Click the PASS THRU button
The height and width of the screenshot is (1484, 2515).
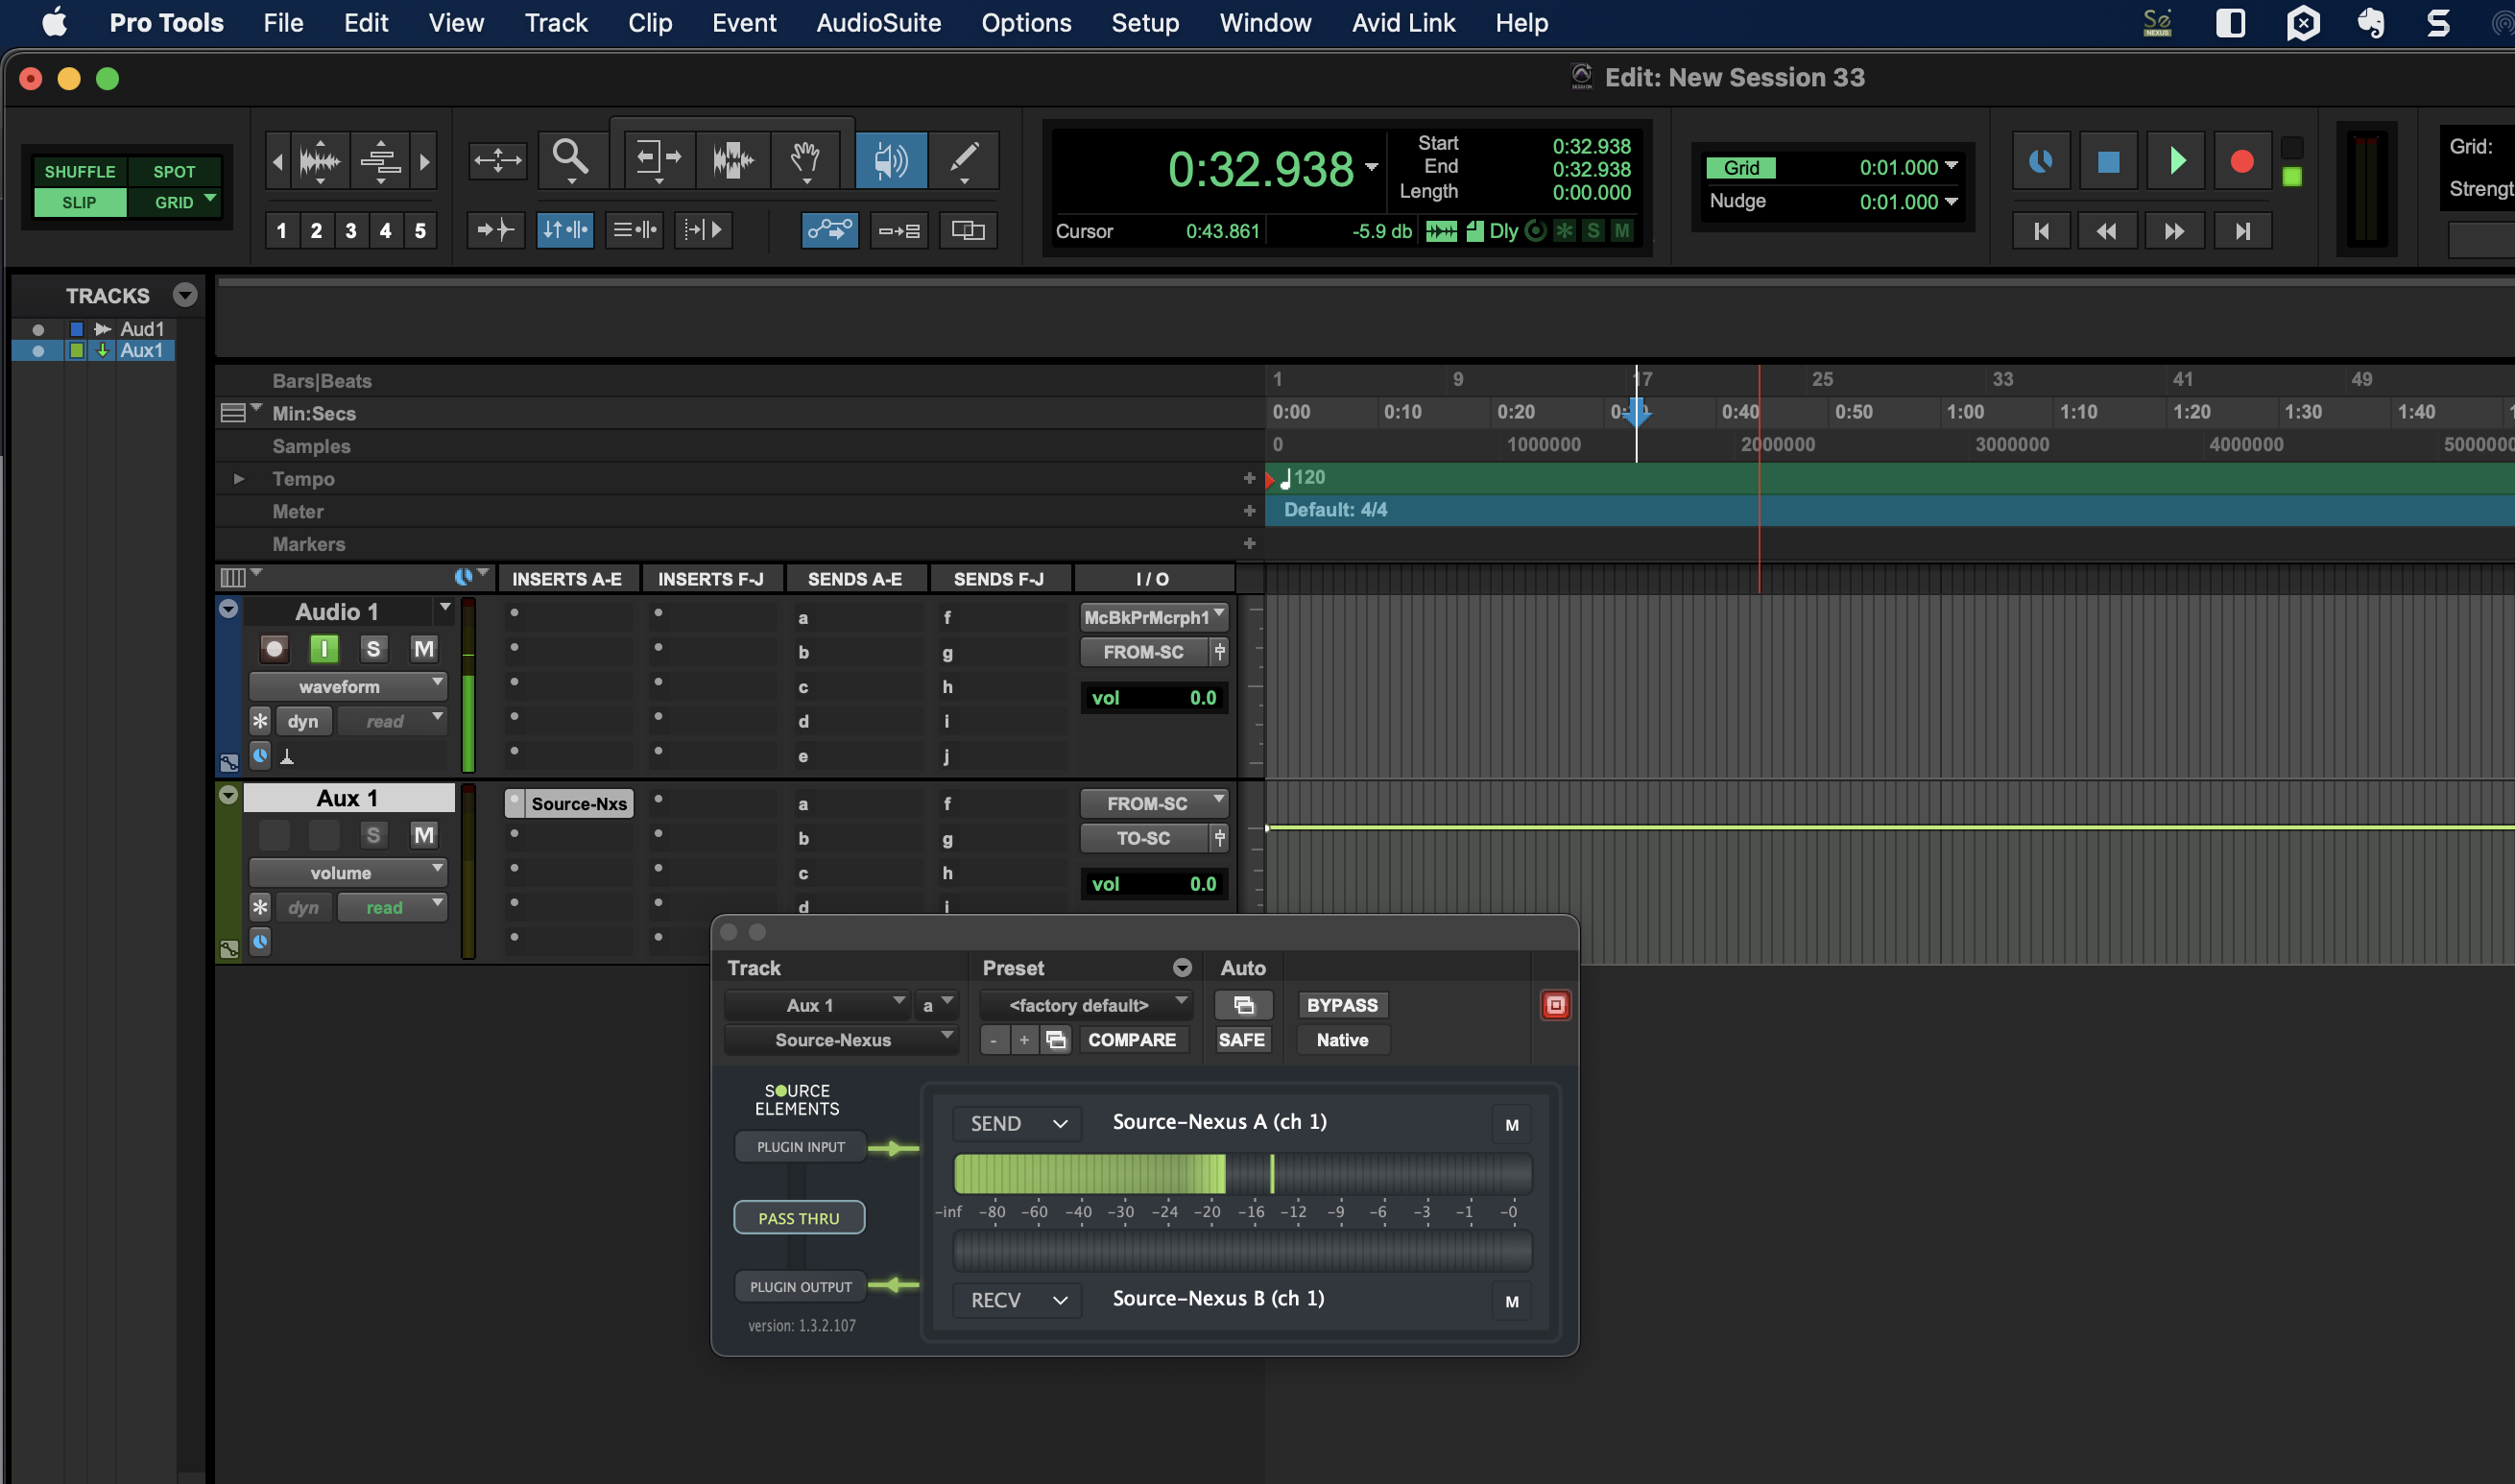798,1218
